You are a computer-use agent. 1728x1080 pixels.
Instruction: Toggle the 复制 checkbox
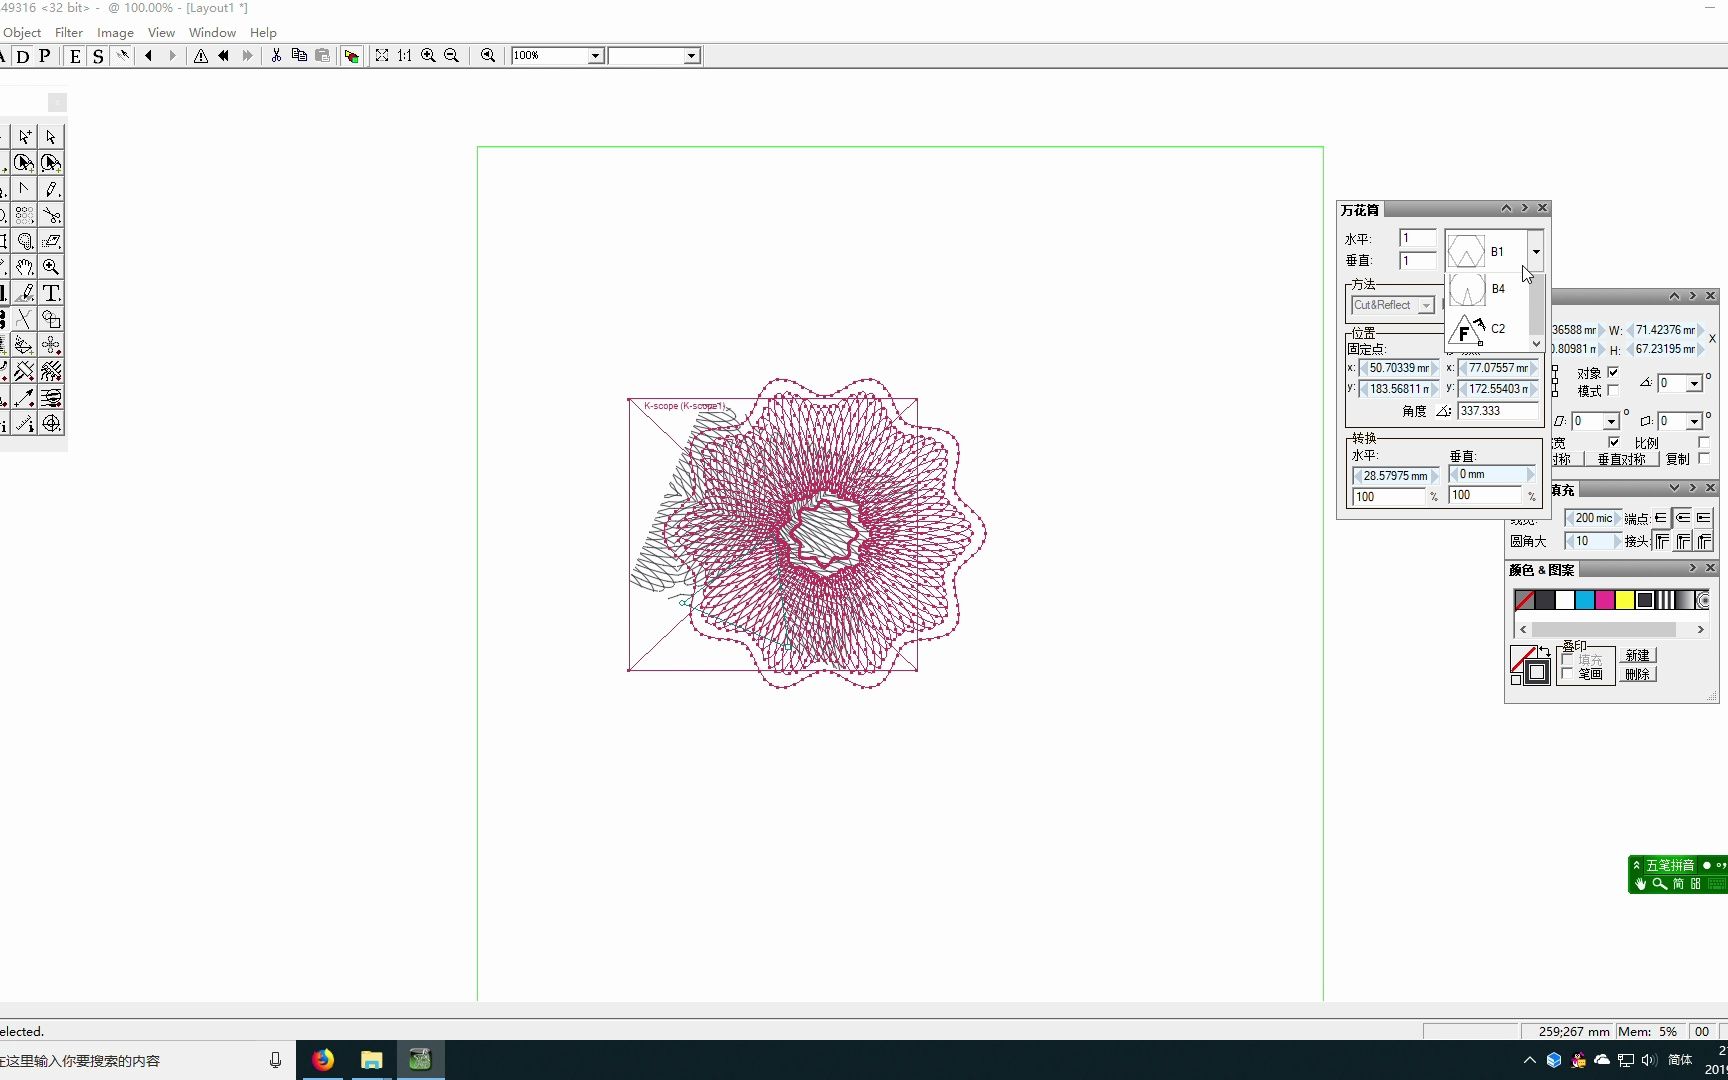click(1704, 458)
